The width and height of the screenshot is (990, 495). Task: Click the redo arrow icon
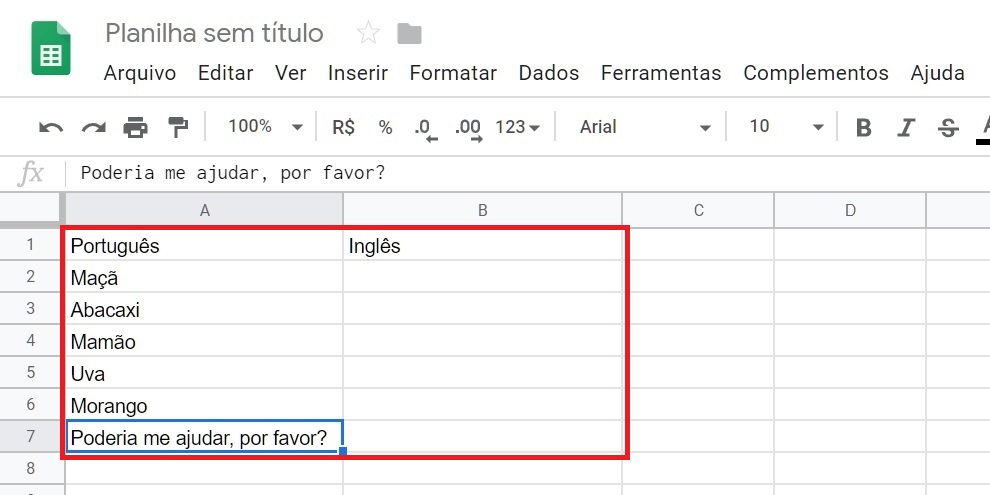93,127
